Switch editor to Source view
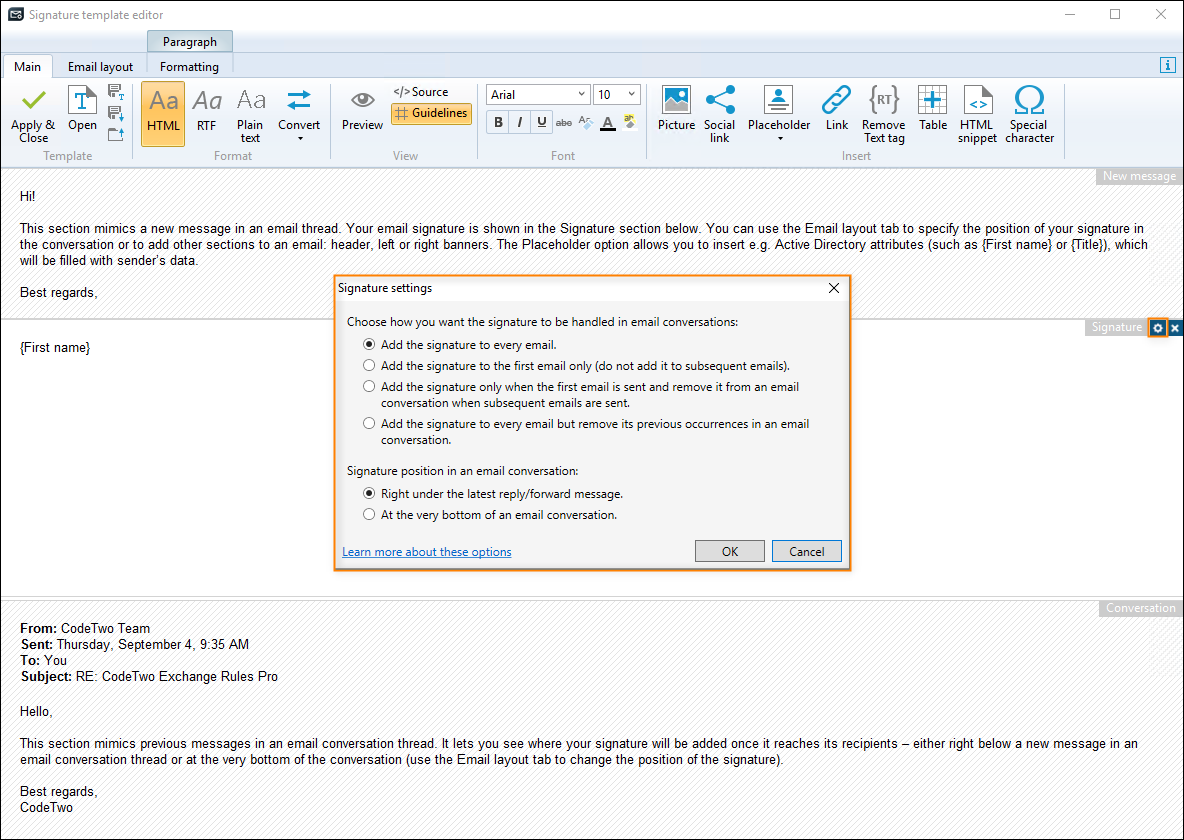Viewport: 1184px width, 840px height. click(423, 91)
